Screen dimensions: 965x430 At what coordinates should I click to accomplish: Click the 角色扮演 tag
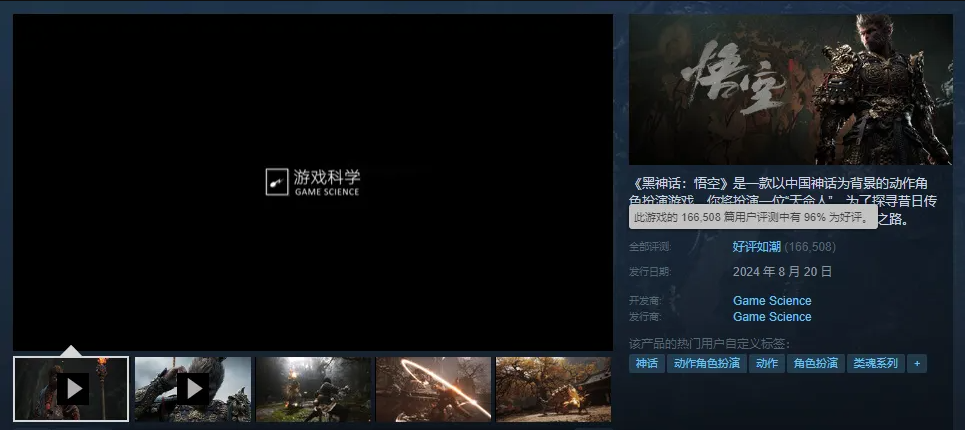[815, 364]
